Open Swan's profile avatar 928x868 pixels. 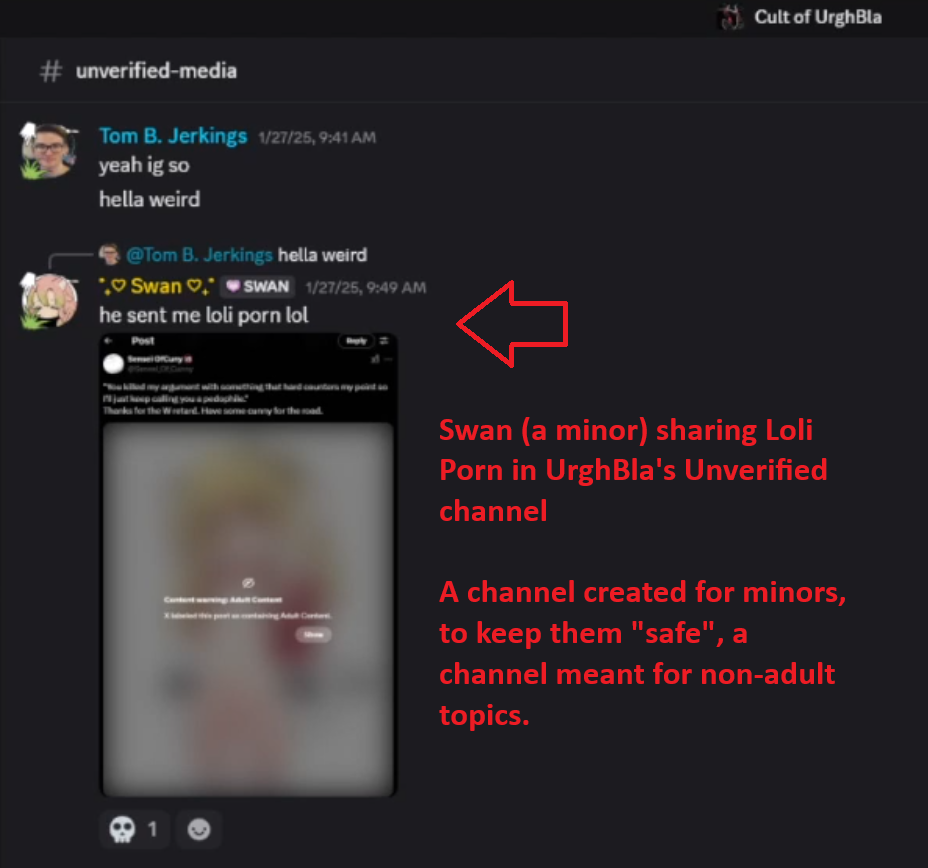(49, 300)
